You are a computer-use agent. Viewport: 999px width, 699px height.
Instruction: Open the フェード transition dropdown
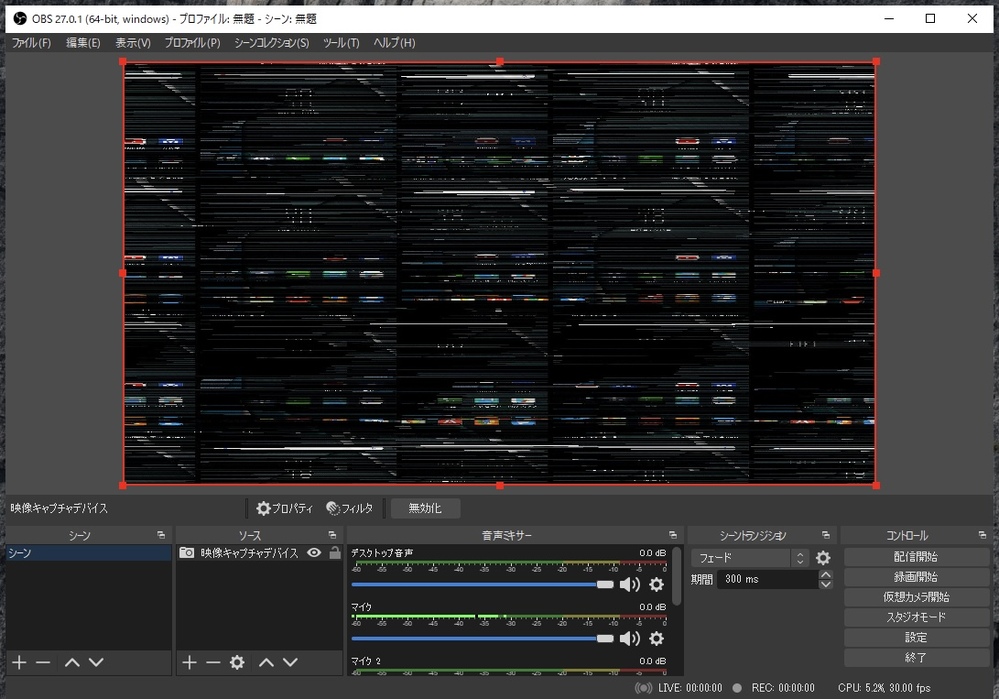(750, 558)
